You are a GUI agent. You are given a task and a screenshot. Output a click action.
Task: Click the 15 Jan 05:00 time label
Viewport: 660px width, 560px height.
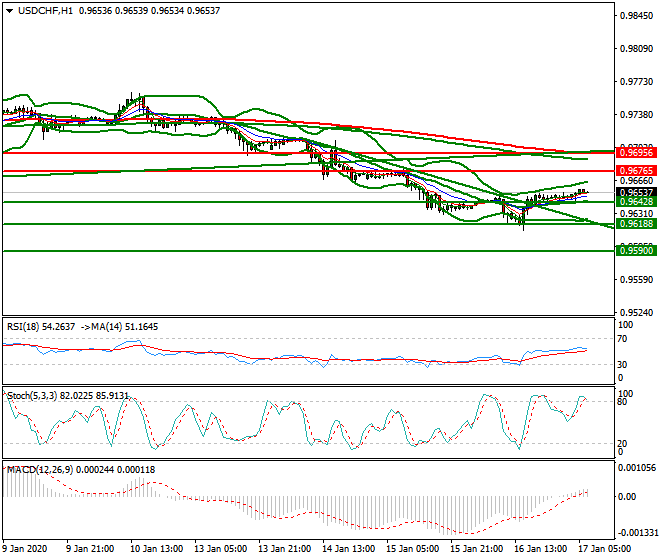(412, 549)
